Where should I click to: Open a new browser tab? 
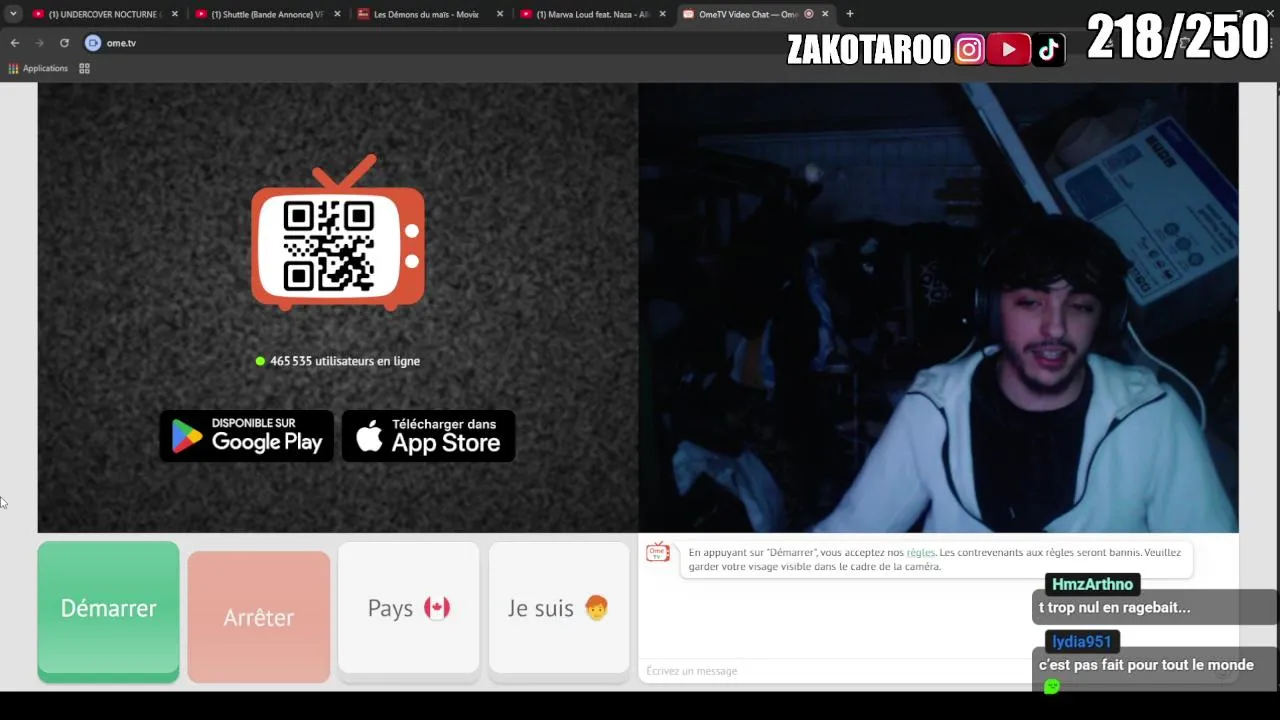coord(850,14)
